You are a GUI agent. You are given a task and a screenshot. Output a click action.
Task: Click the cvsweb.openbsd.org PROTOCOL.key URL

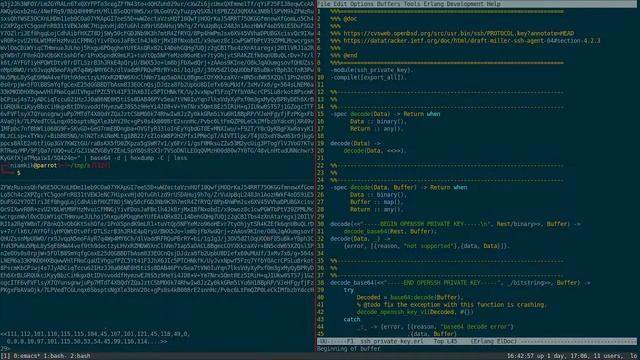click(x=458, y=33)
